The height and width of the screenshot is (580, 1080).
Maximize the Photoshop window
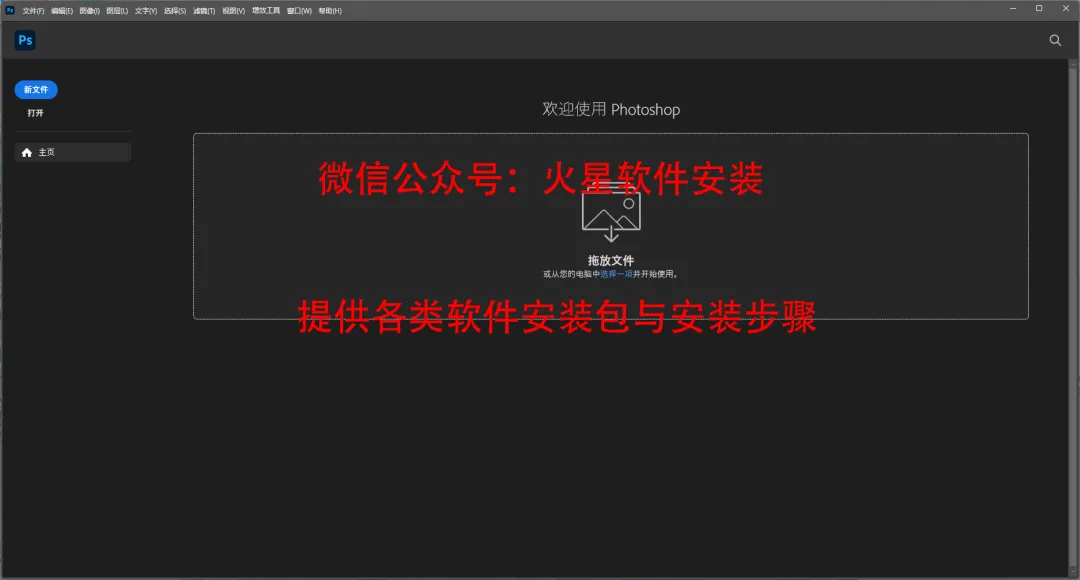(x=1039, y=9)
